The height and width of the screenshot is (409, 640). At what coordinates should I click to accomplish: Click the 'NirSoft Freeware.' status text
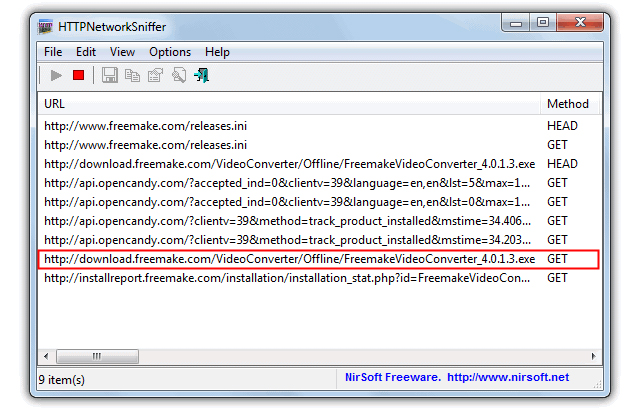click(x=393, y=377)
